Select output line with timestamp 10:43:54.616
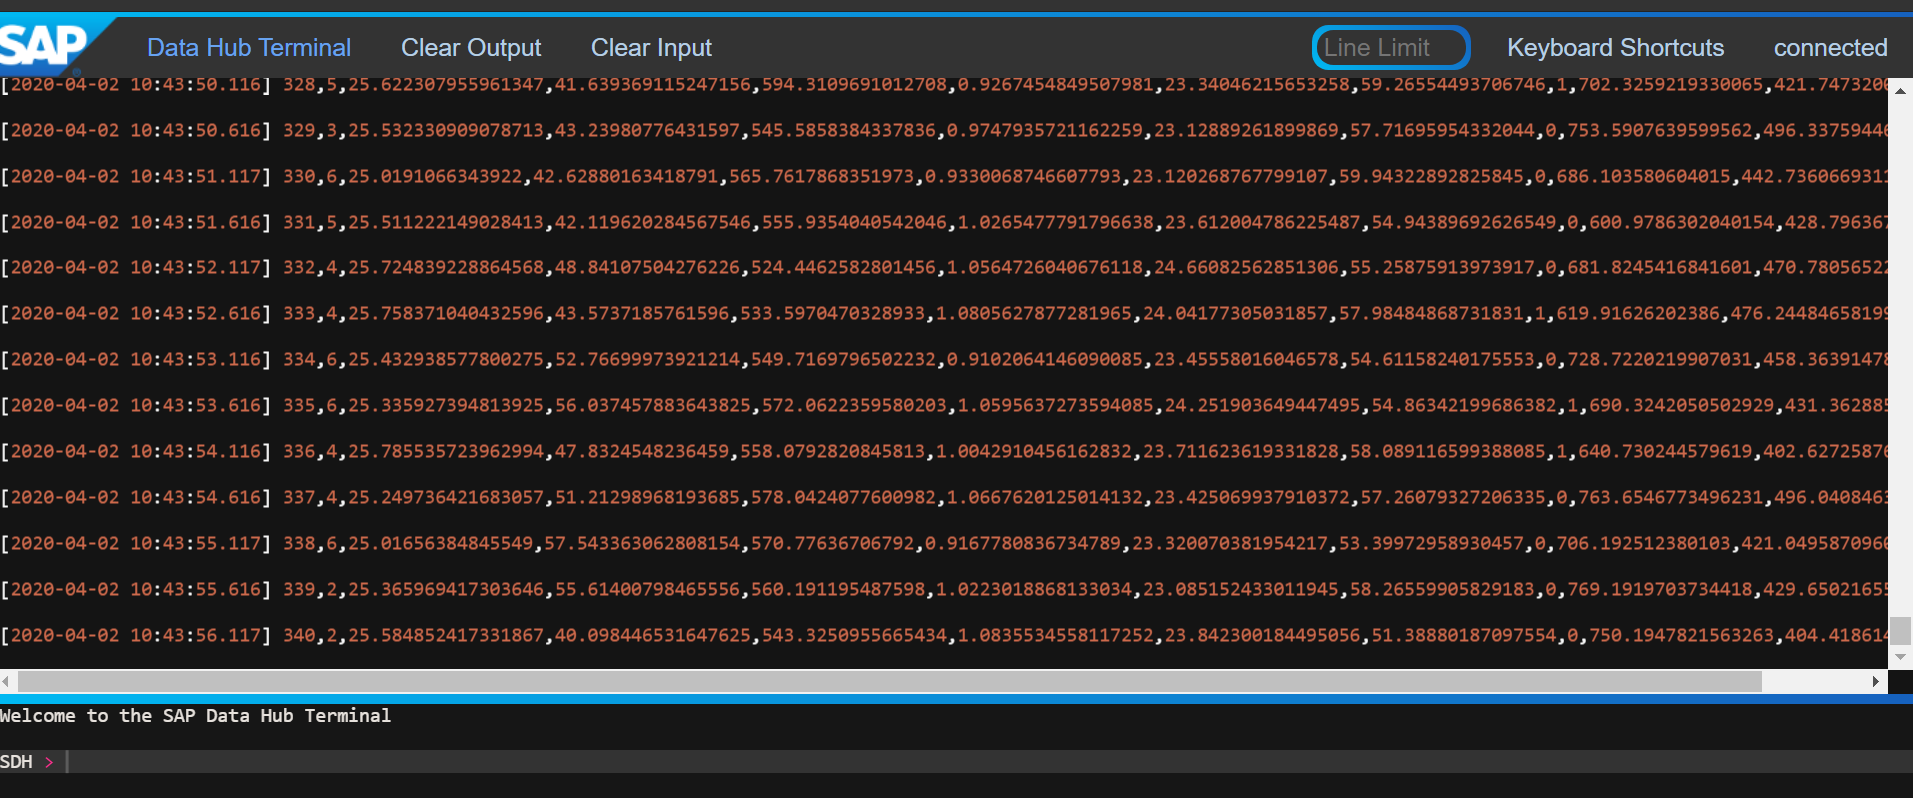The height and width of the screenshot is (798, 1913). [x=944, y=498]
